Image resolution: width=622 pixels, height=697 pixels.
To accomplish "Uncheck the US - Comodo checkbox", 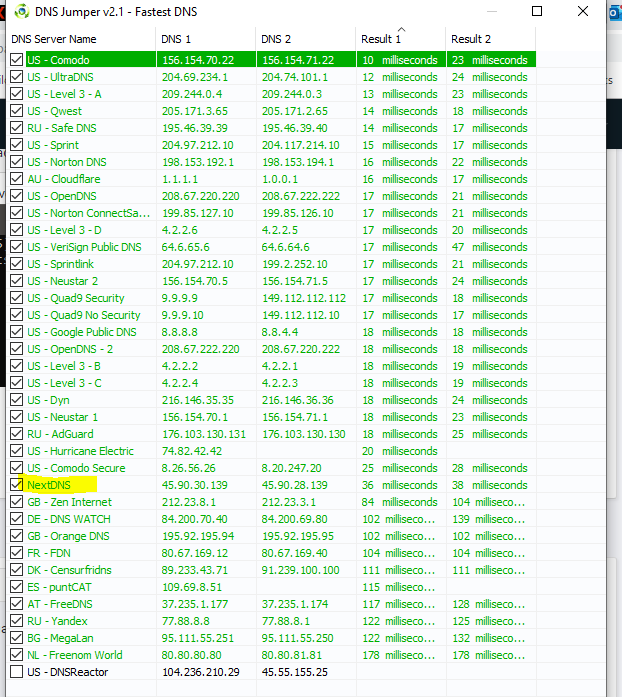I will click(x=16, y=60).
